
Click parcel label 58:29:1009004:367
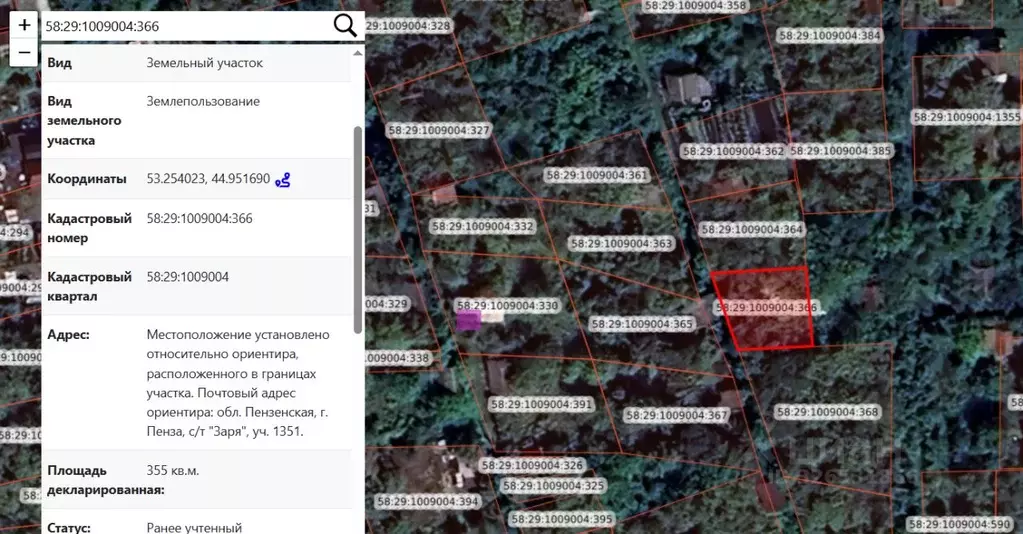pos(676,415)
